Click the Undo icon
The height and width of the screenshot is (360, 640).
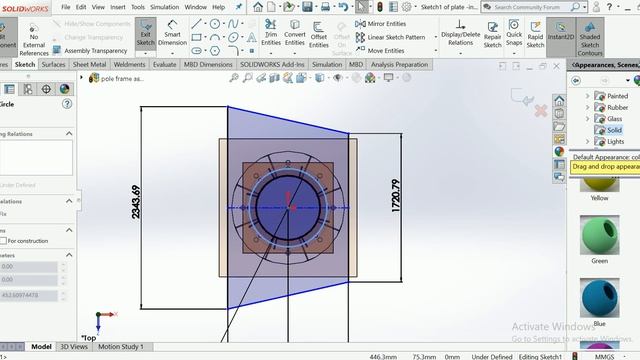[x=343, y=7]
